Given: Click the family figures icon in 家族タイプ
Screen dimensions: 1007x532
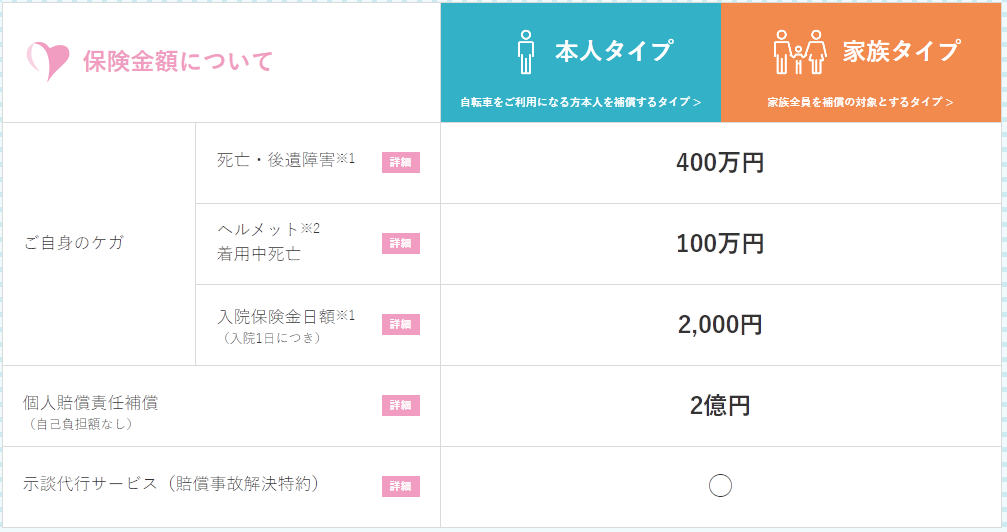Looking at the screenshot, I should 799,52.
